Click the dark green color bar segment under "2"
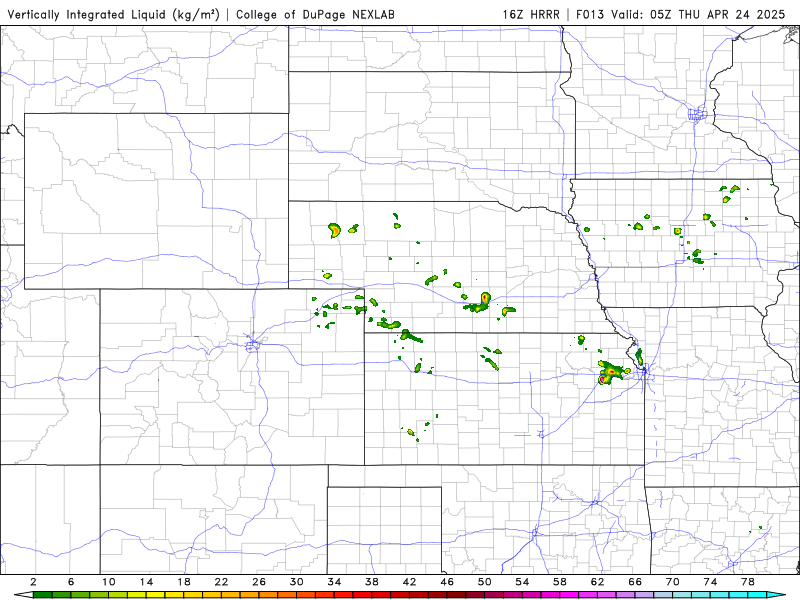Screen dimensions: 800x600 click(43, 595)
